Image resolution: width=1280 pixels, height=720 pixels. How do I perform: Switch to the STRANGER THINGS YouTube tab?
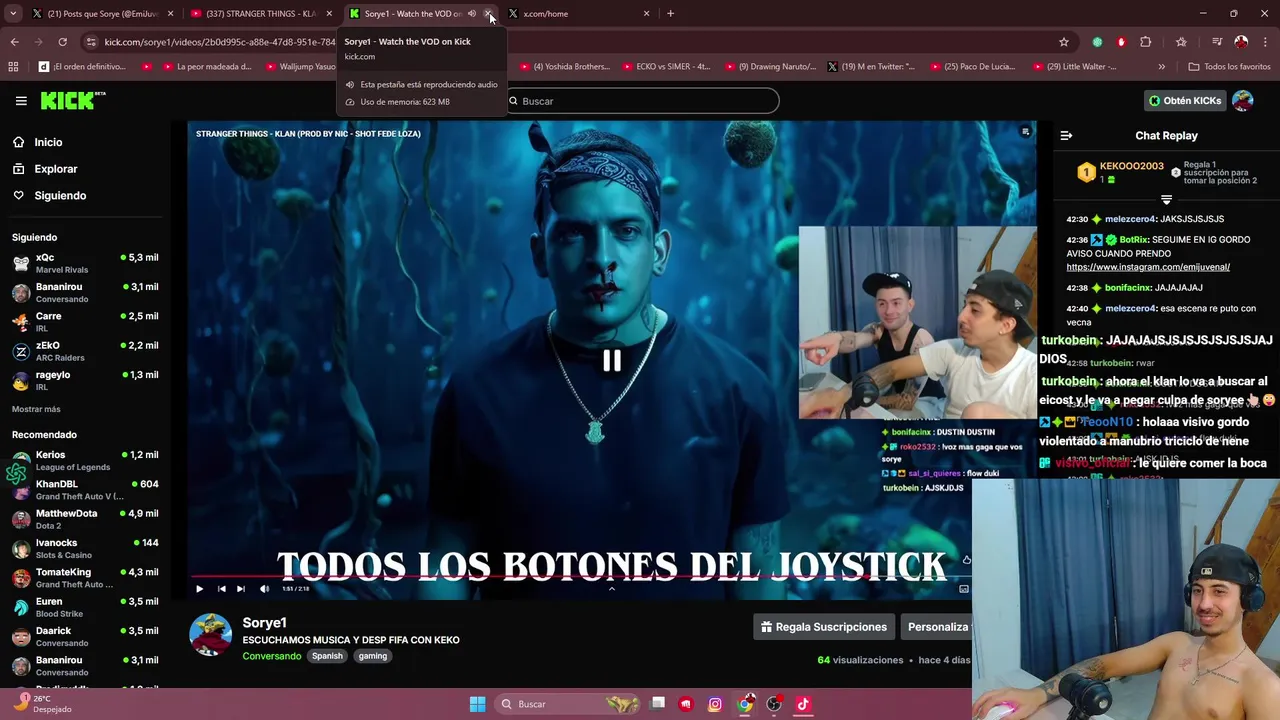click(x=260, y=14)
